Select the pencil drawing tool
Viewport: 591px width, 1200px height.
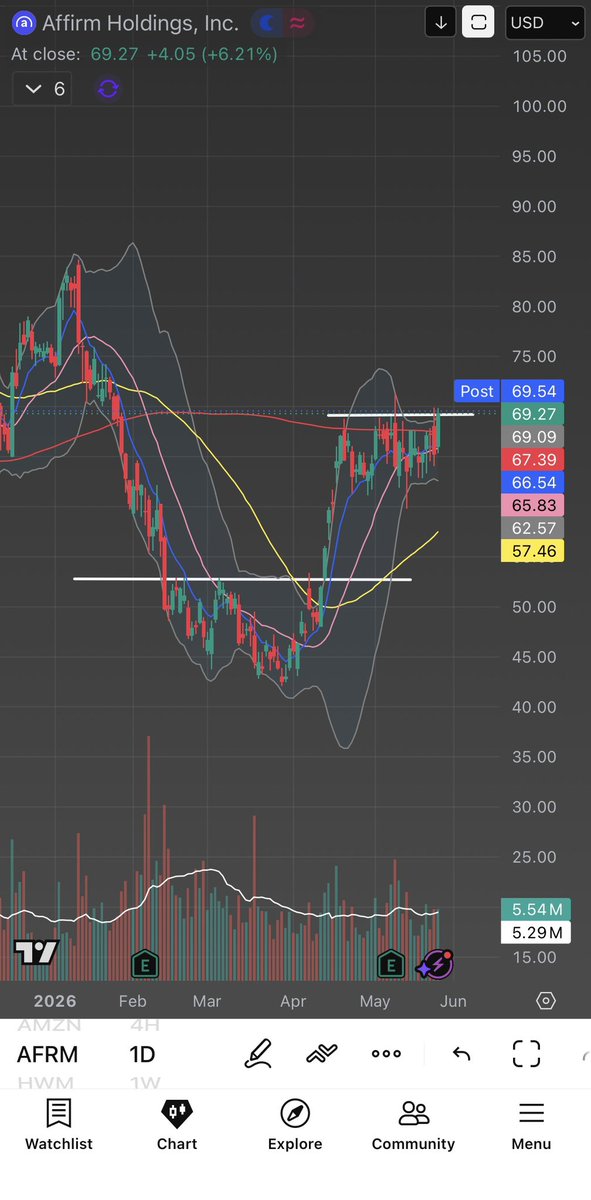pos(259,1053)
